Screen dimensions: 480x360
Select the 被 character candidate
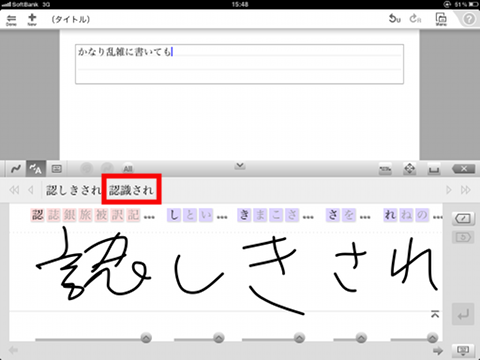101,215
